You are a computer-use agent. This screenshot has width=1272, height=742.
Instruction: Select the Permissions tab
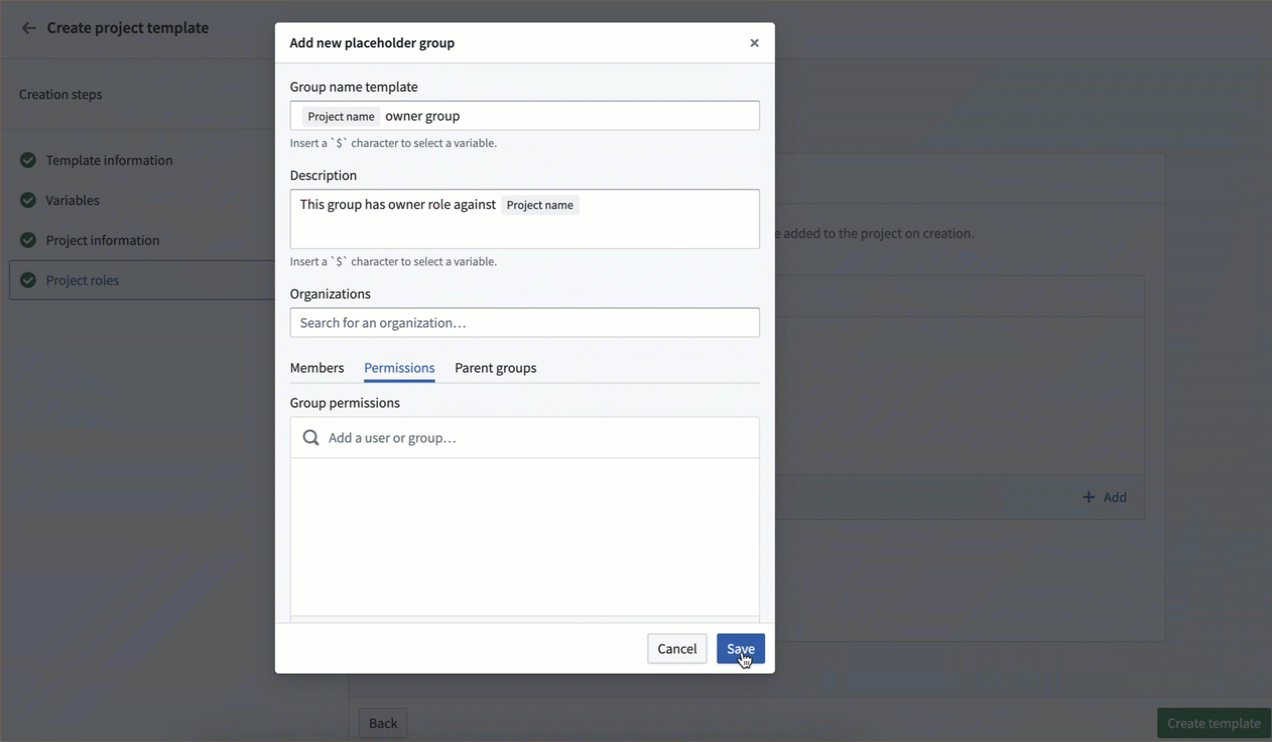pos(399,368)
